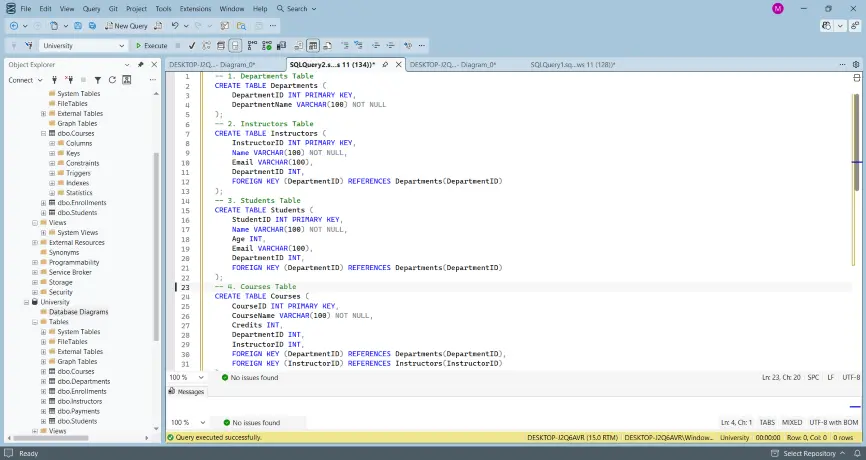Expand the dbo.Payments table node

pos(44,411)
